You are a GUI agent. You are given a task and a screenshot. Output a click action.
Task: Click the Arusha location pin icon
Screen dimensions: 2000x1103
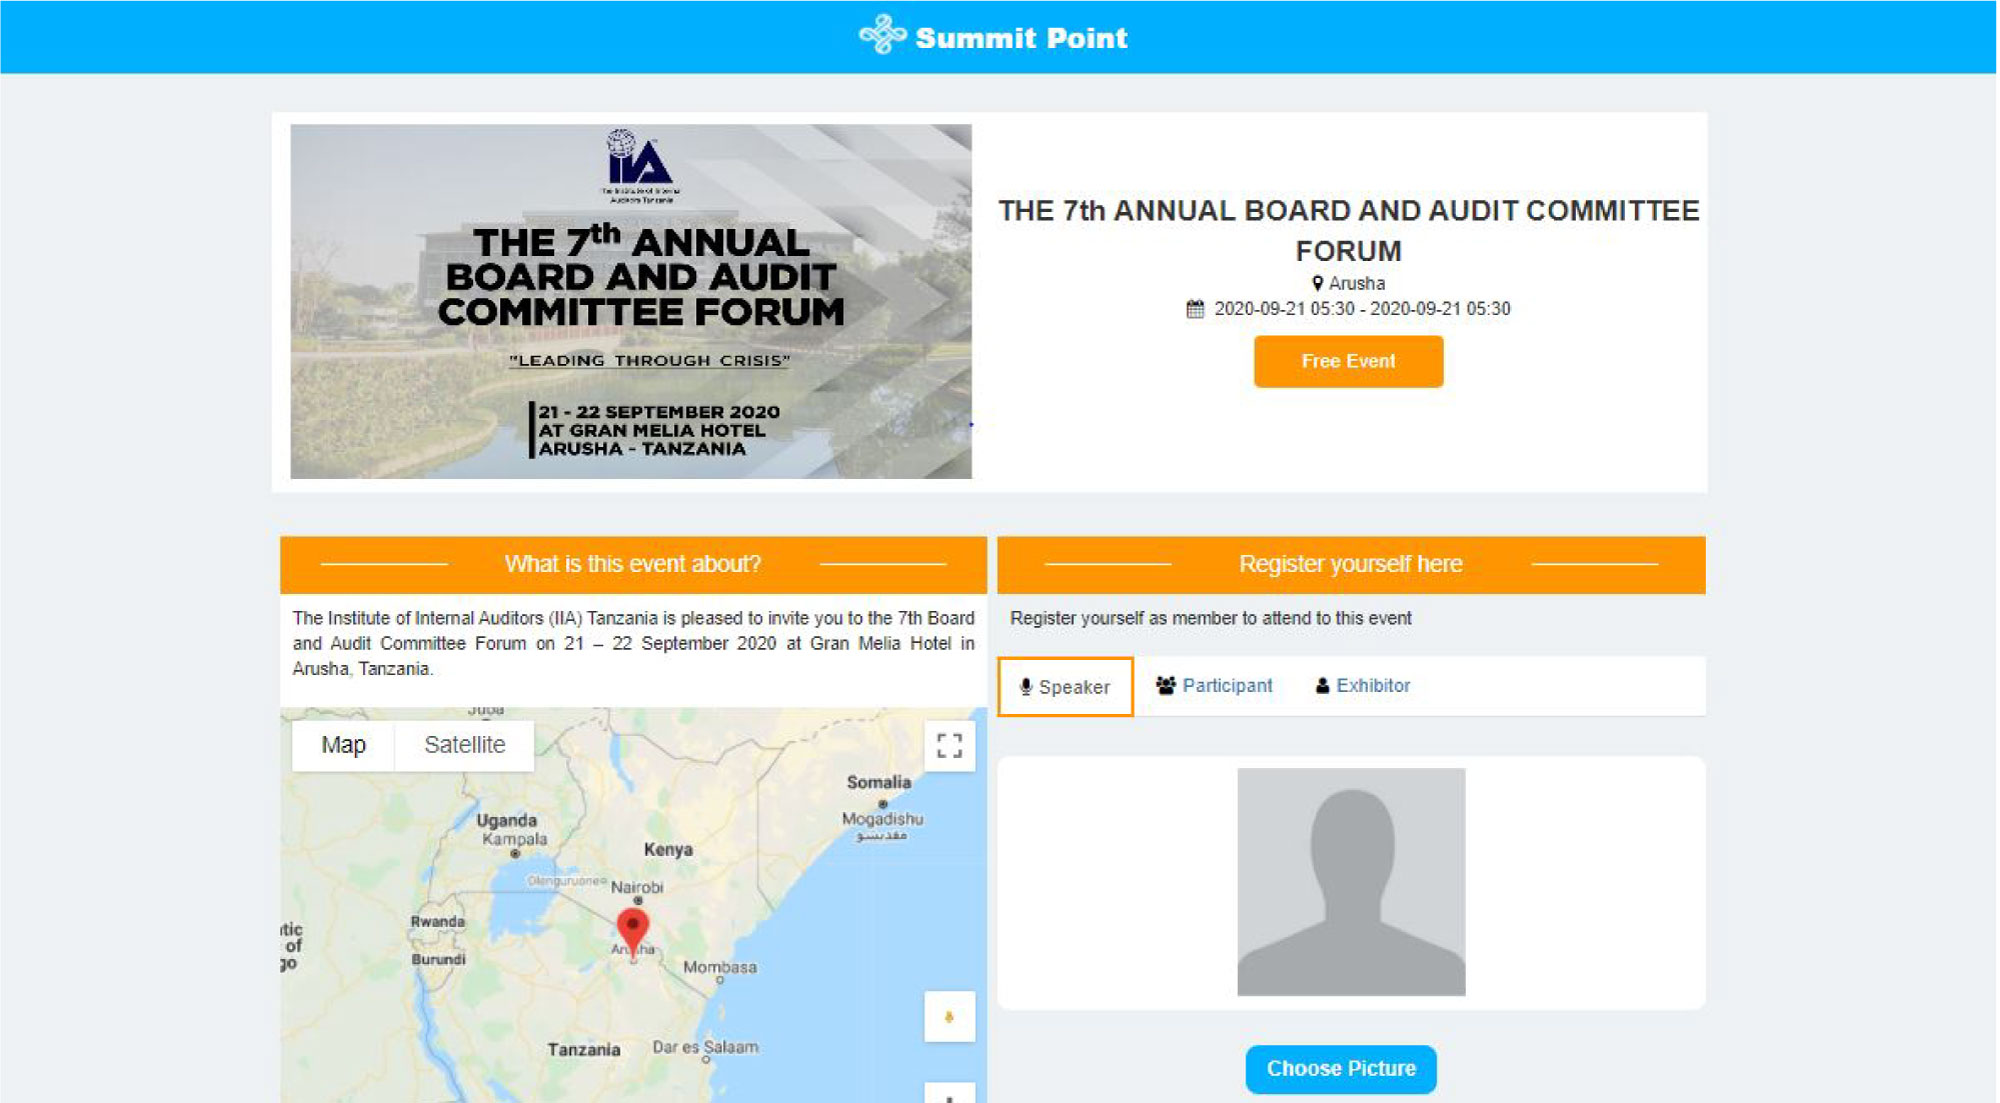pos(1317,284)
